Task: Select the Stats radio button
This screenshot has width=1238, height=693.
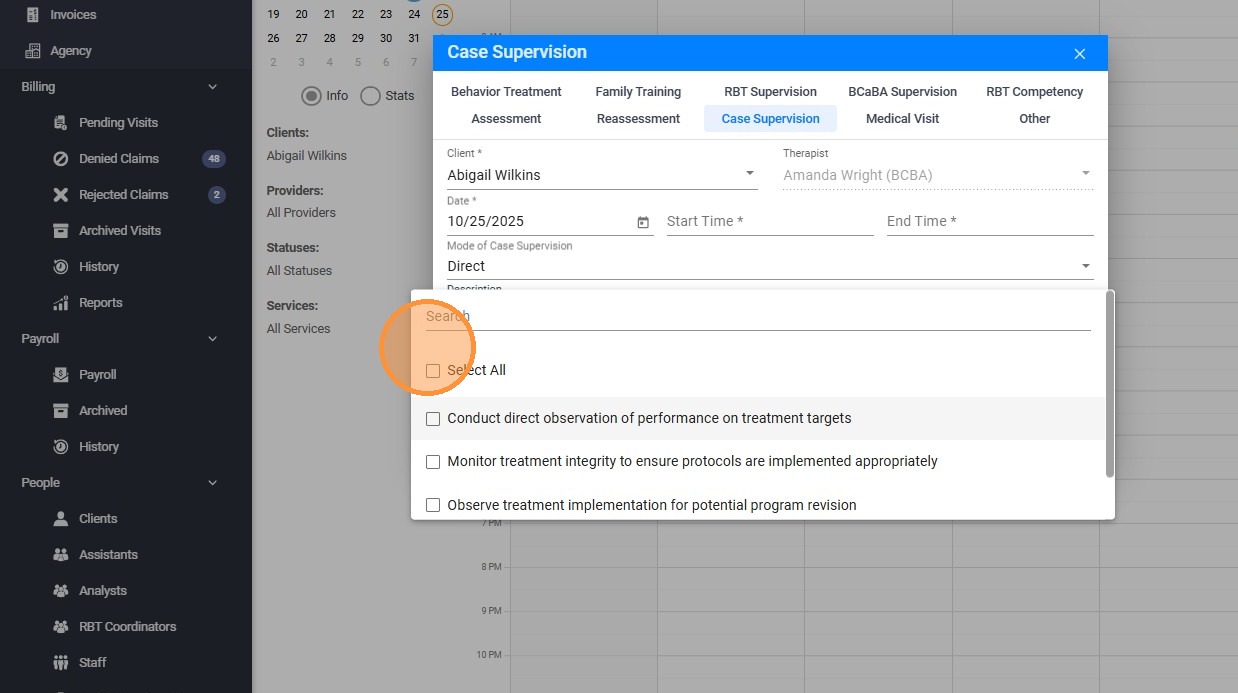Action: (371, 96)
